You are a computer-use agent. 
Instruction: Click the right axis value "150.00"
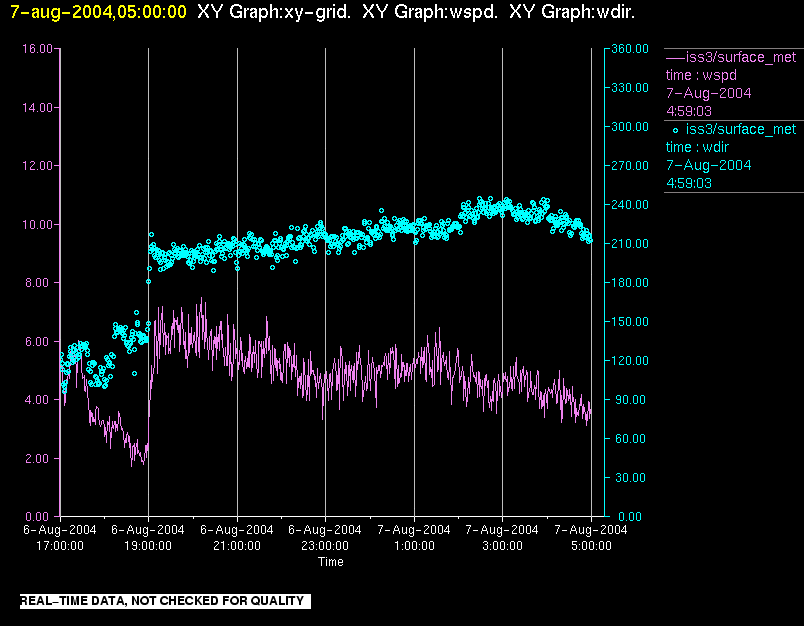tap(630, 321)
